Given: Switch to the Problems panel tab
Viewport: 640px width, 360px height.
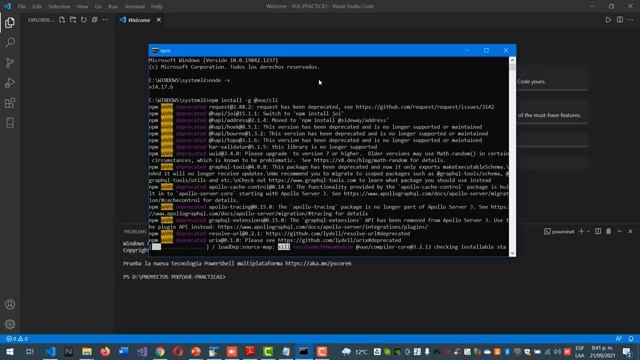Looking at the screenshot, I should tap(135, 231).
